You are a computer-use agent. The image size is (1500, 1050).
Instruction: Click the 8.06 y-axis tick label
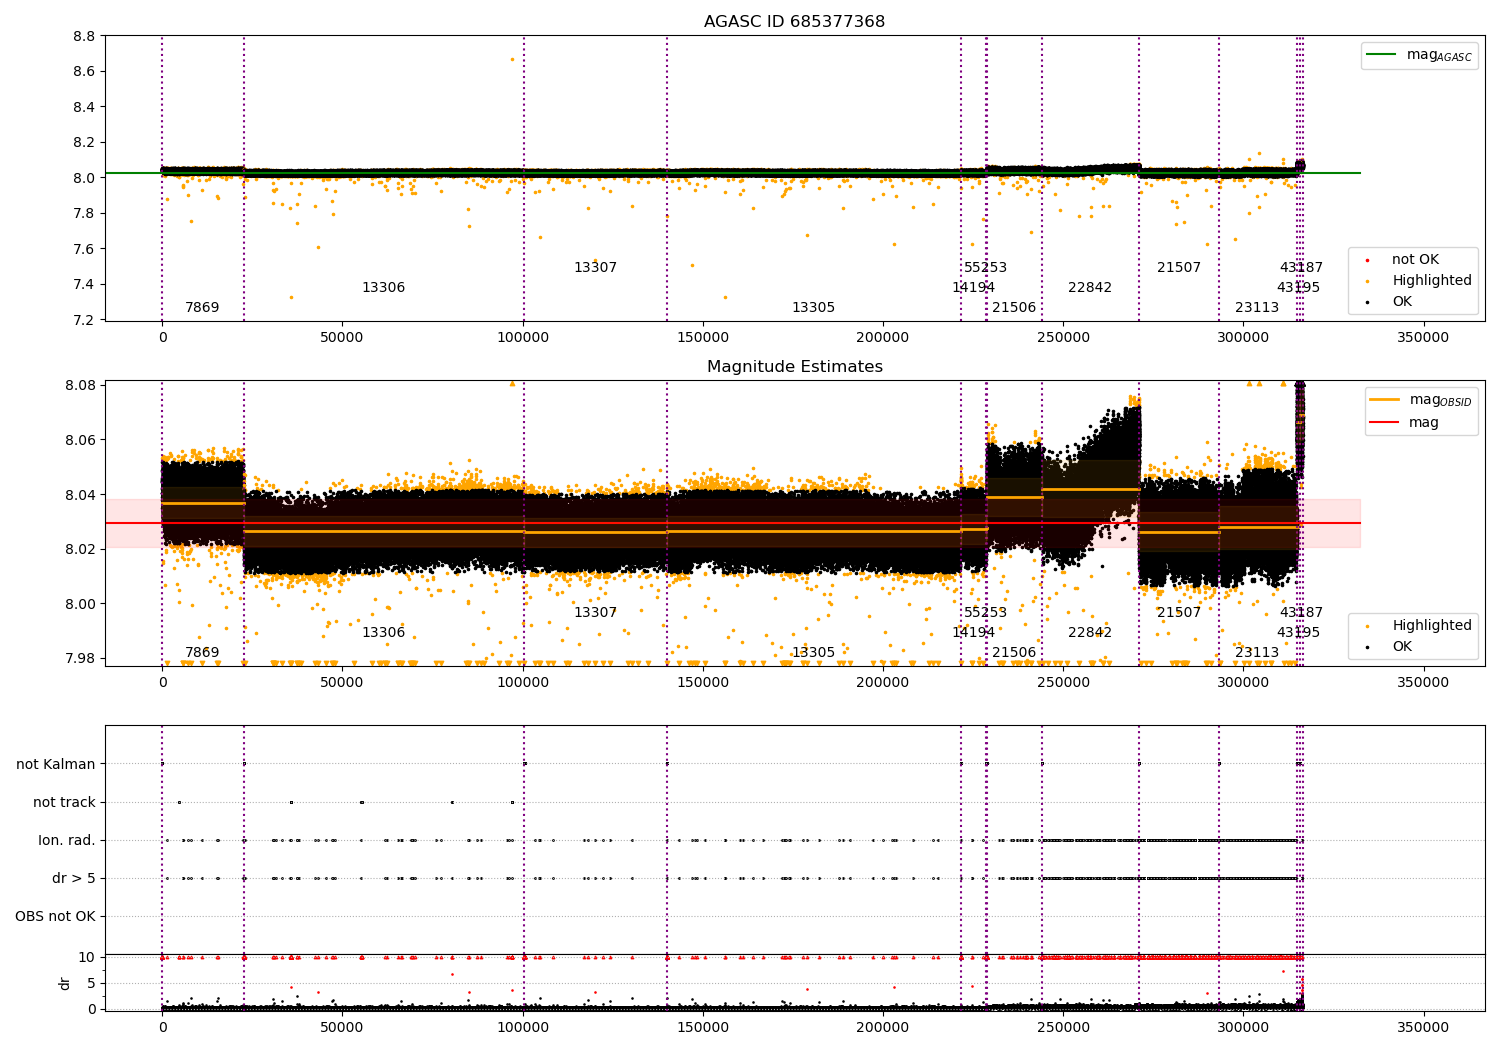80,441
